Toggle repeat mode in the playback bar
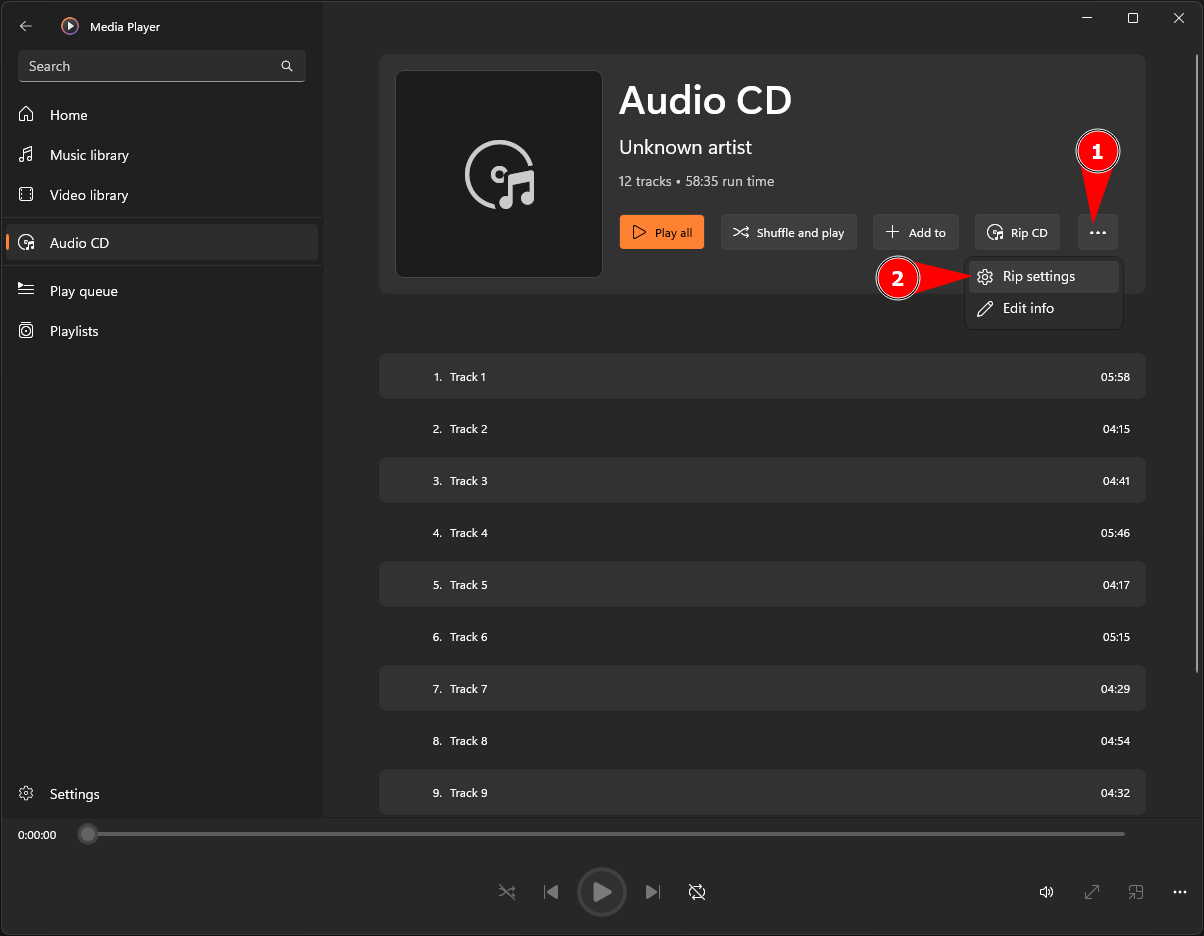 pos(697,892)
